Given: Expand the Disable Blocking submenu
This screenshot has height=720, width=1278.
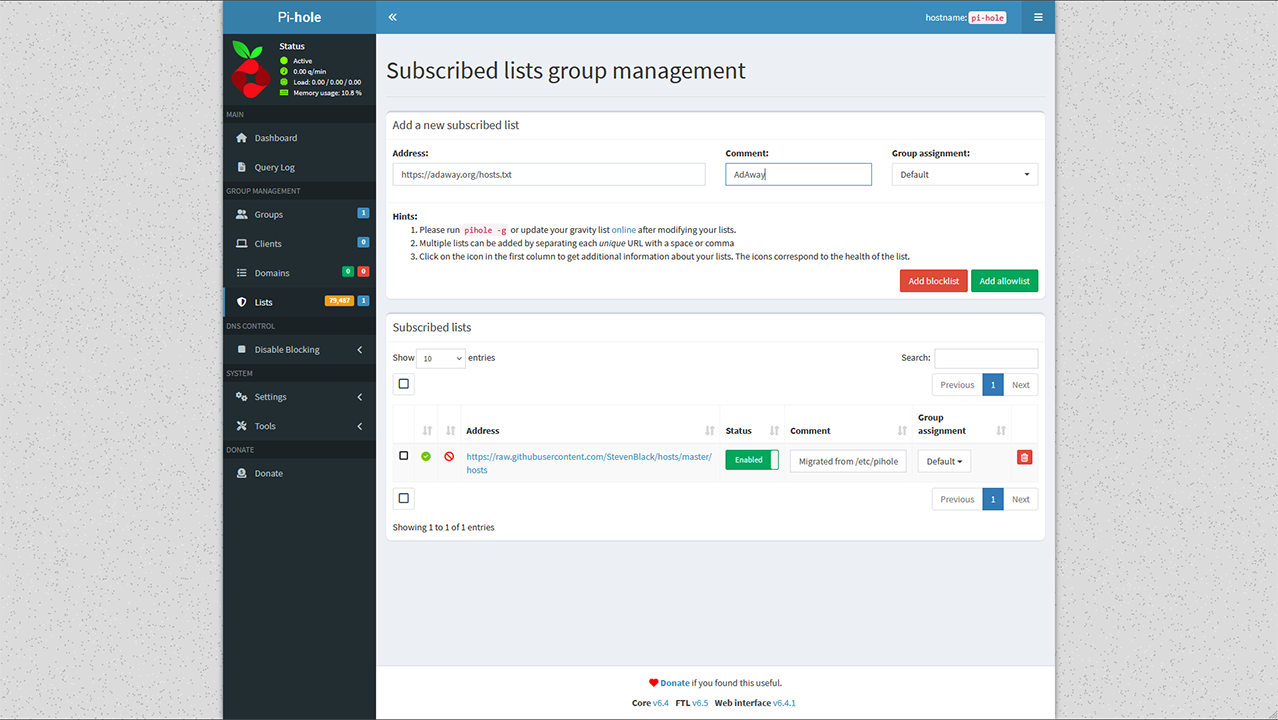Looking at the screenshot, I should (299, 350).
